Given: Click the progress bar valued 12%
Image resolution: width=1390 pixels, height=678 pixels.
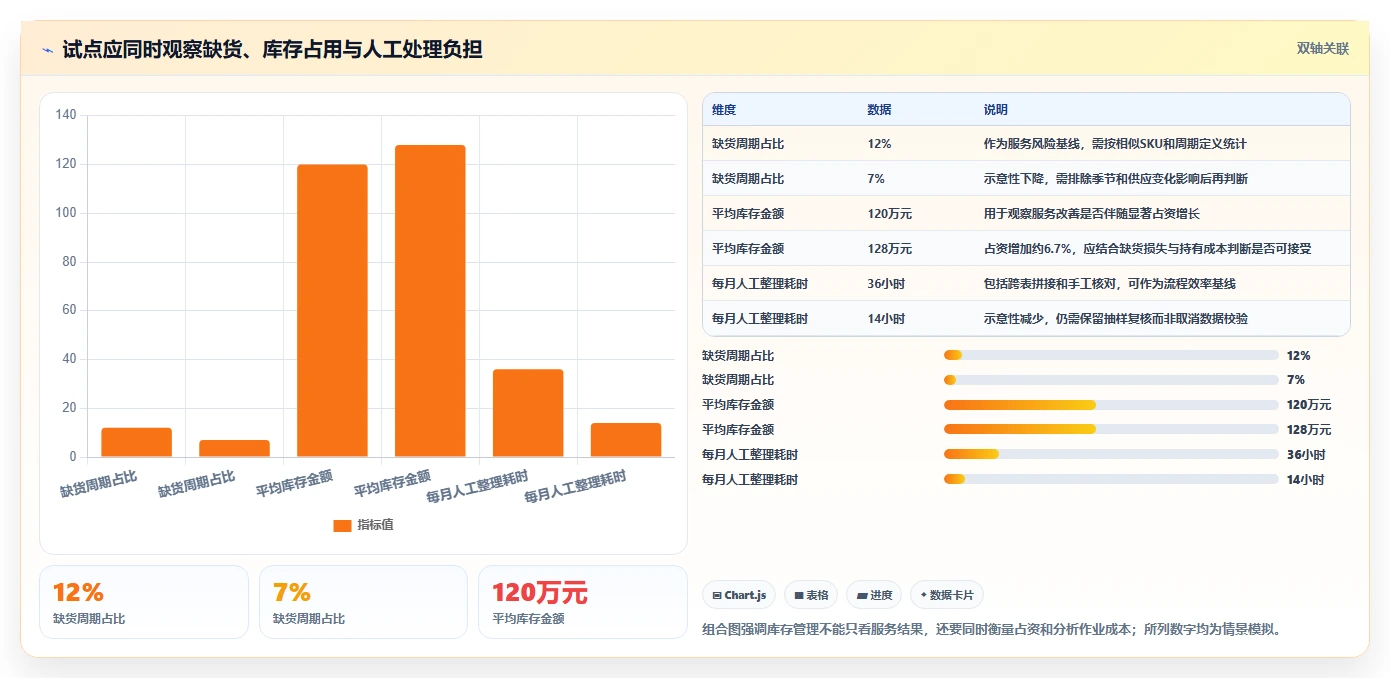Looking at the screenshot, I should tap(1111, 355).
